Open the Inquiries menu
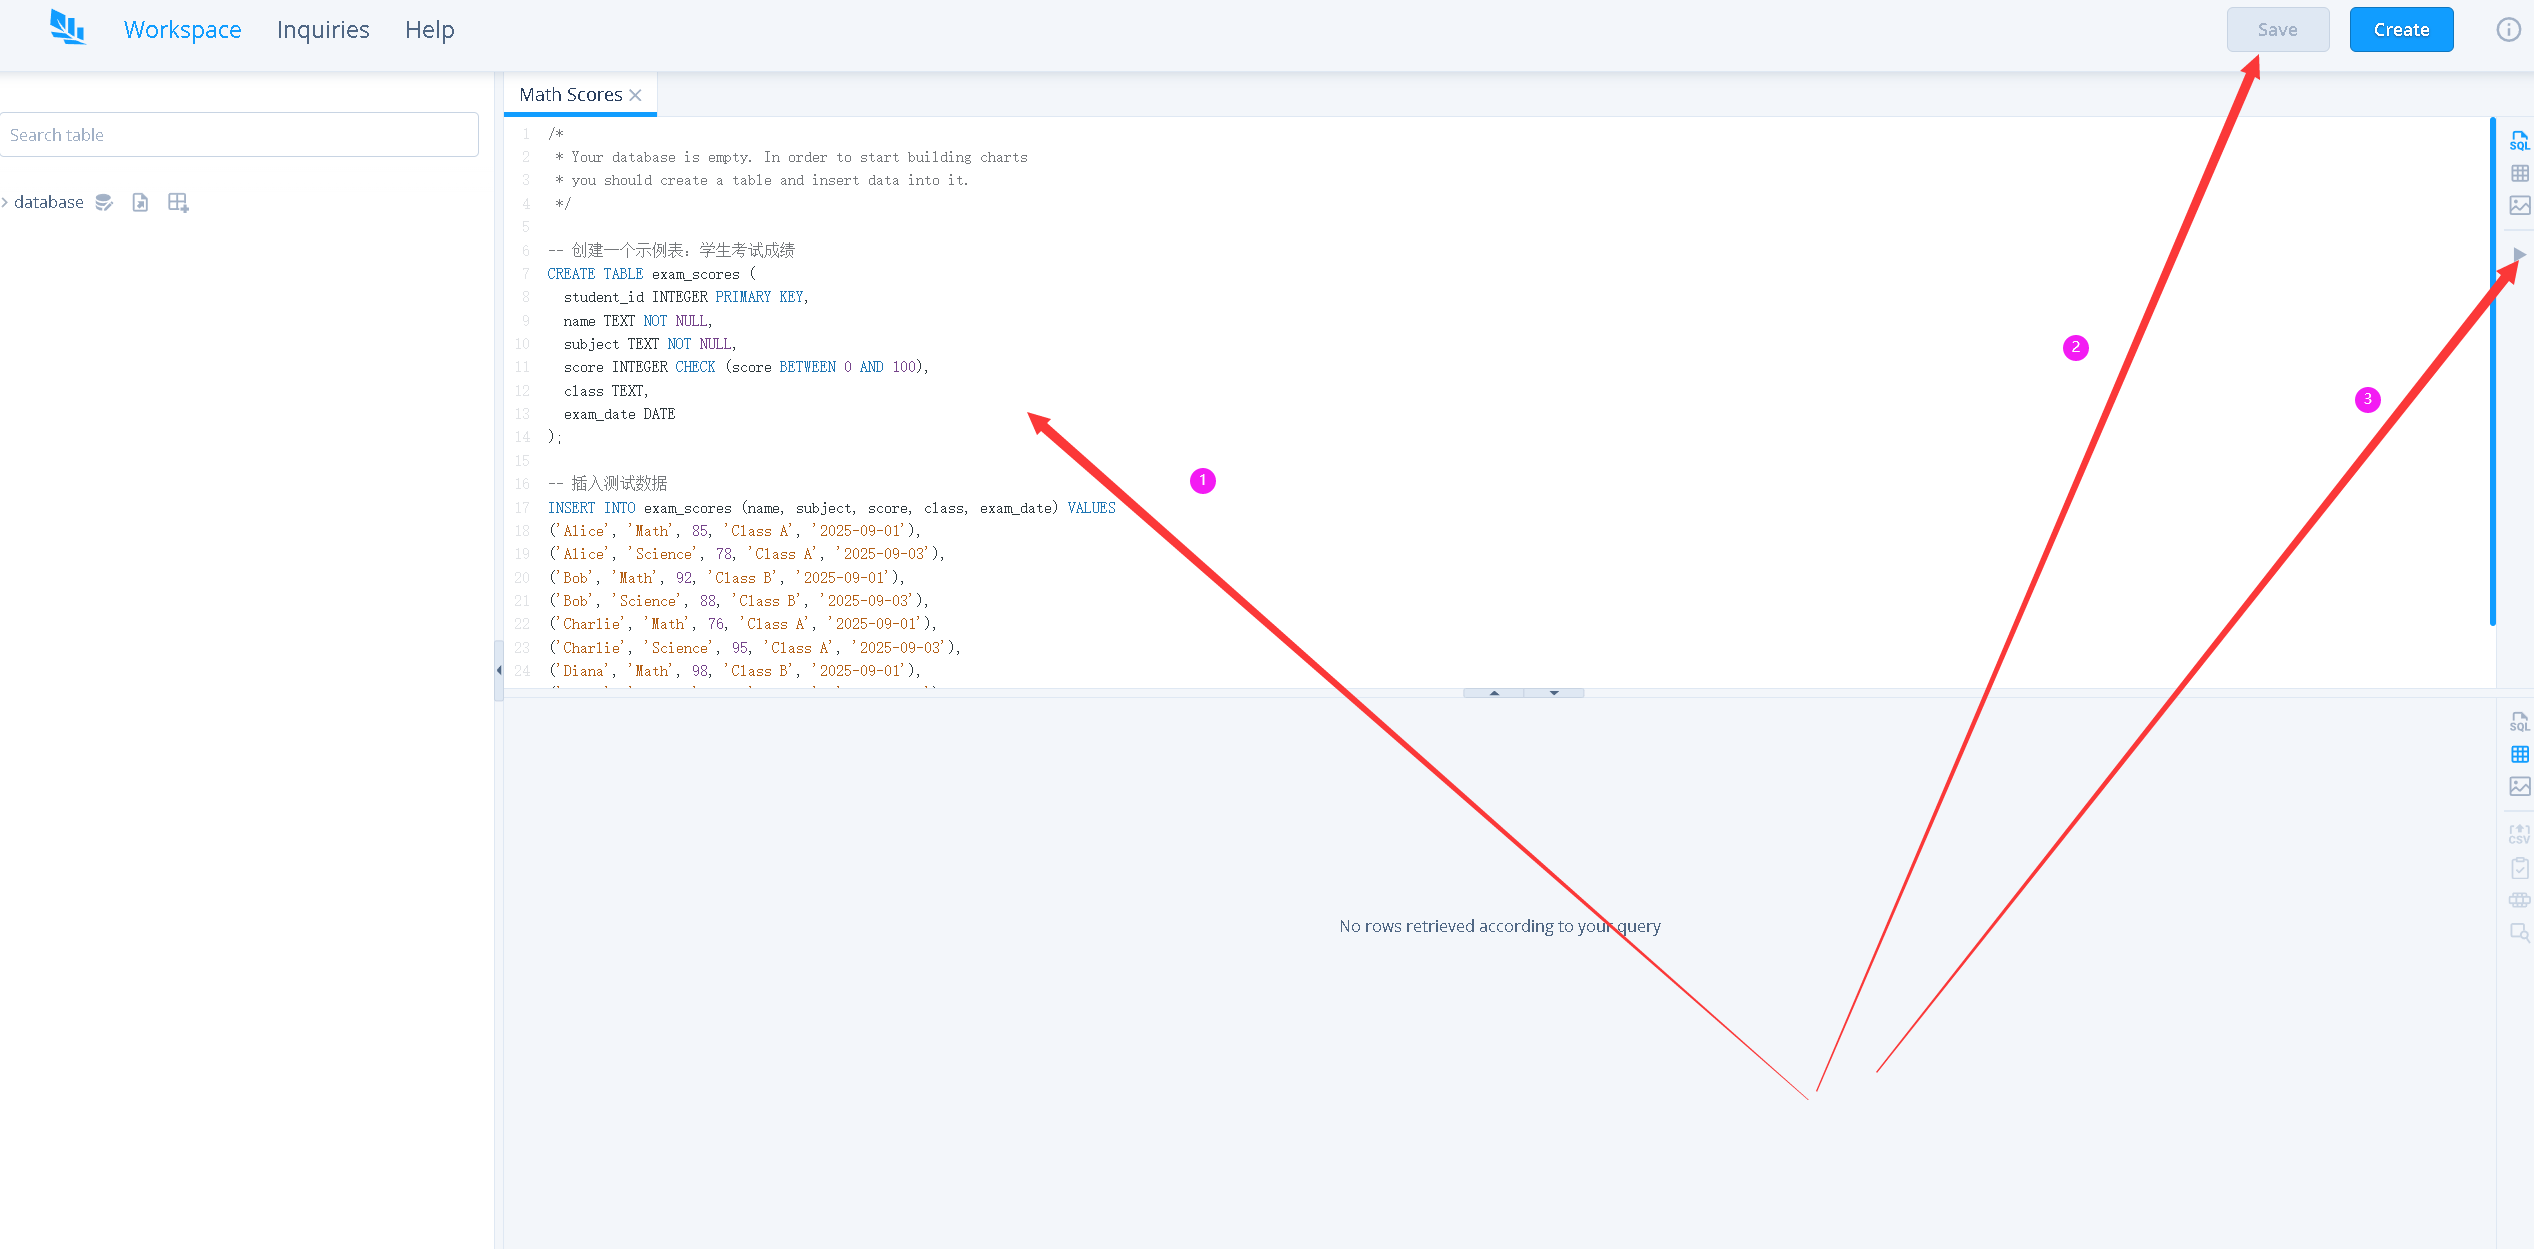The width and height of the screenshot is (2534, 1249). coord(323,30)
